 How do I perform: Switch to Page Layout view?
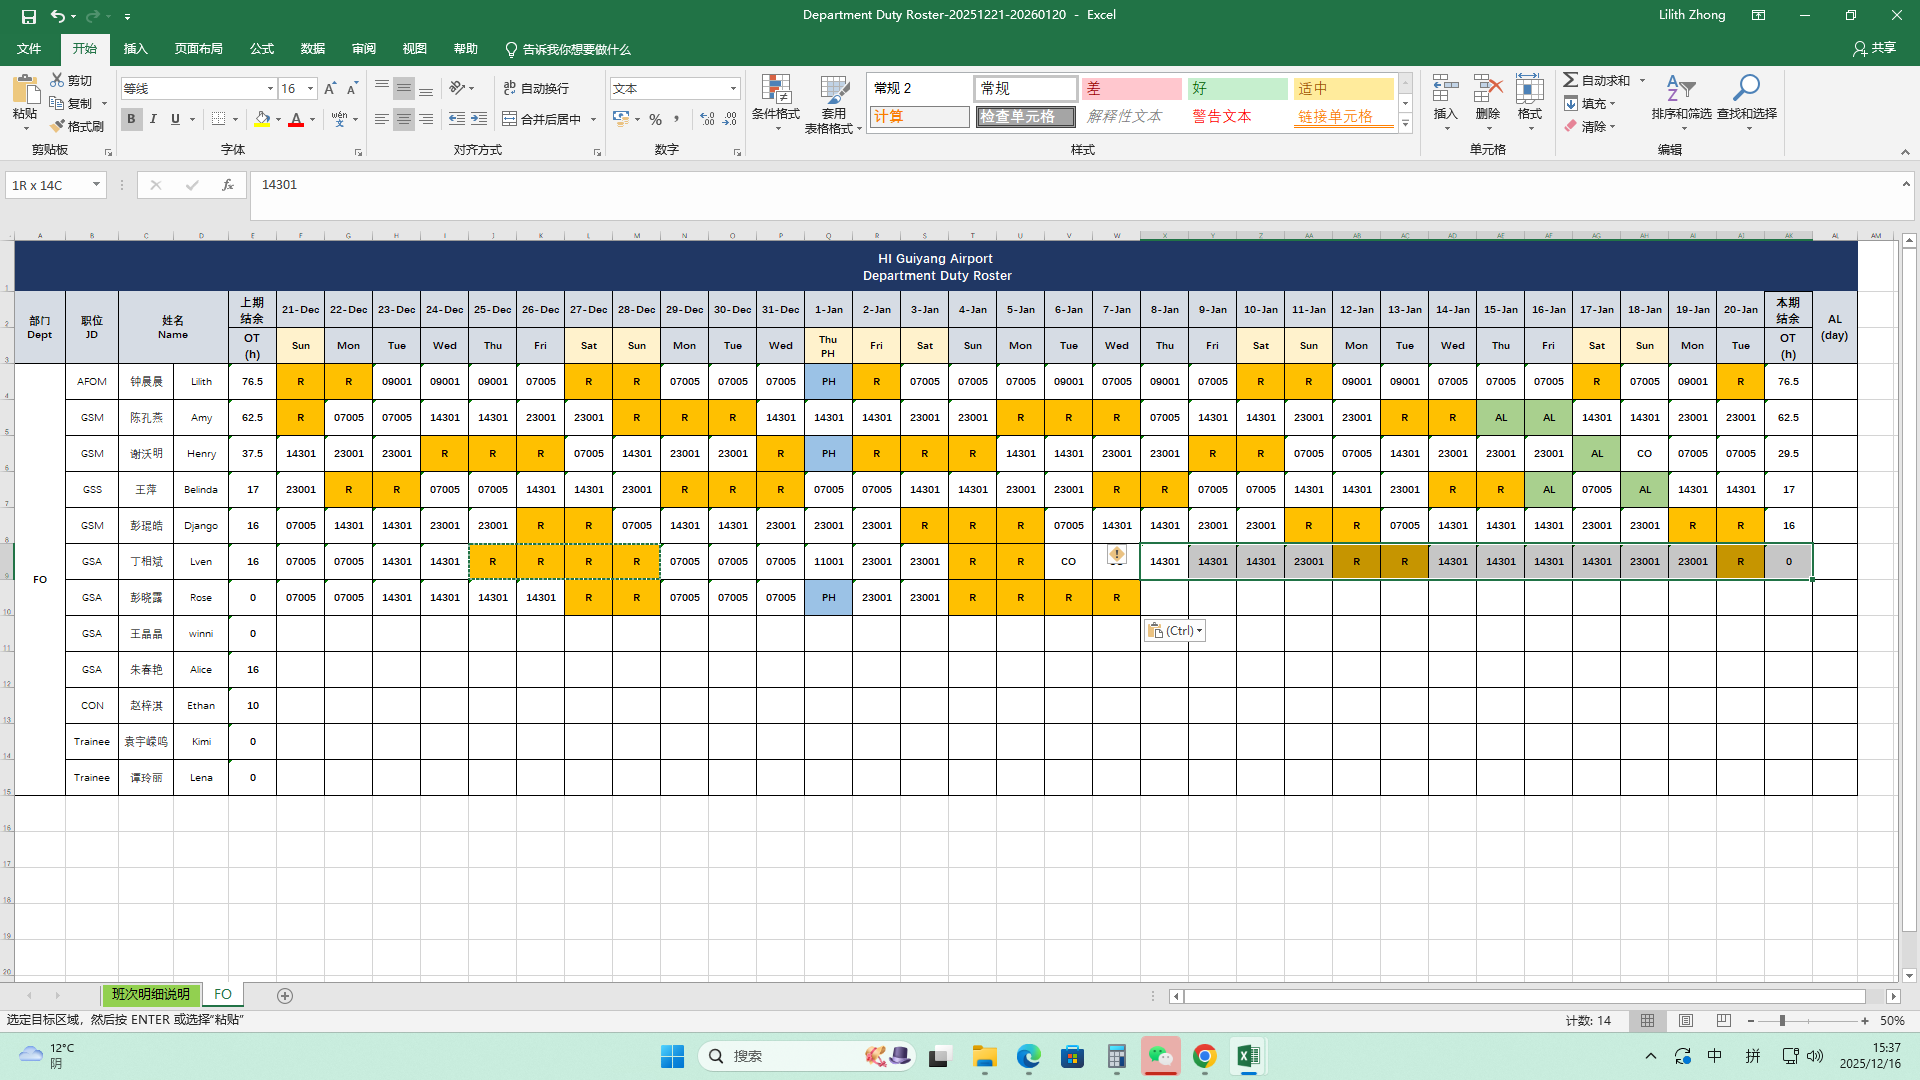pos(1686,1021)
